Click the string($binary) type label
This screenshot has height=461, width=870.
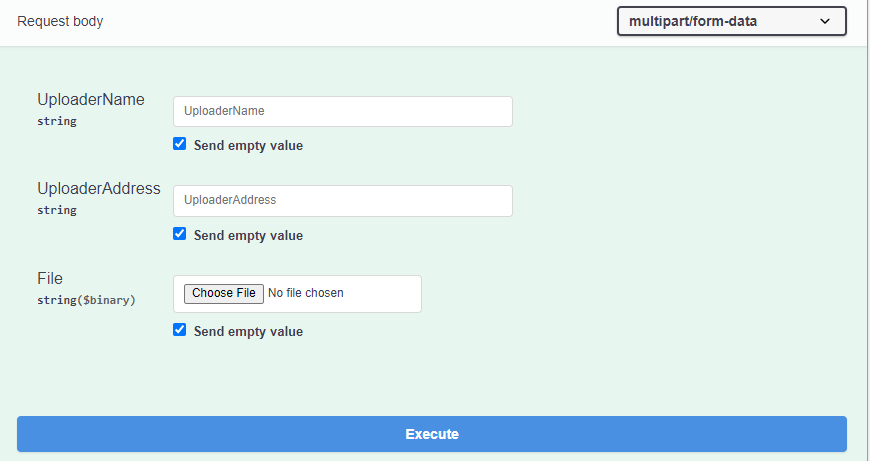pos(87,300)
